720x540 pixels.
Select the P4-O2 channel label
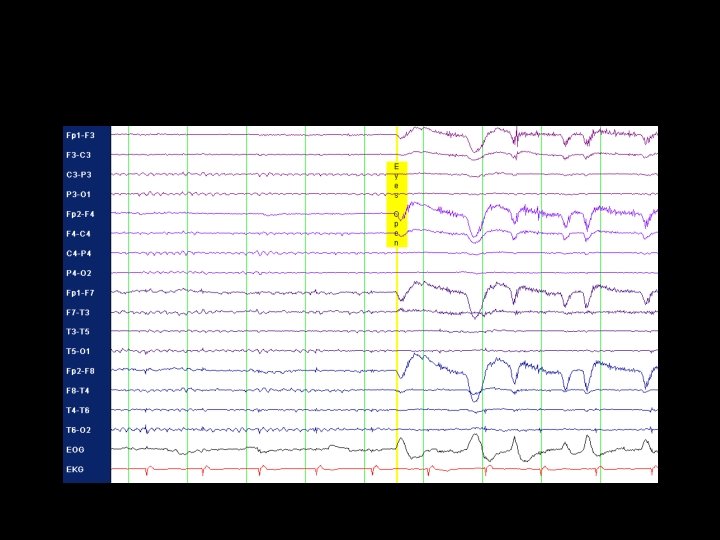pyautogui.click(x=79, y=273)
